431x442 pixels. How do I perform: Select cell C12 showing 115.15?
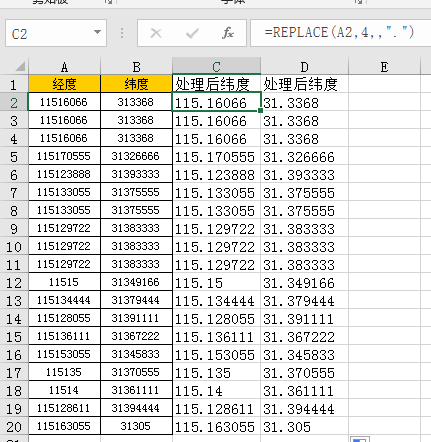click(216, 282)
